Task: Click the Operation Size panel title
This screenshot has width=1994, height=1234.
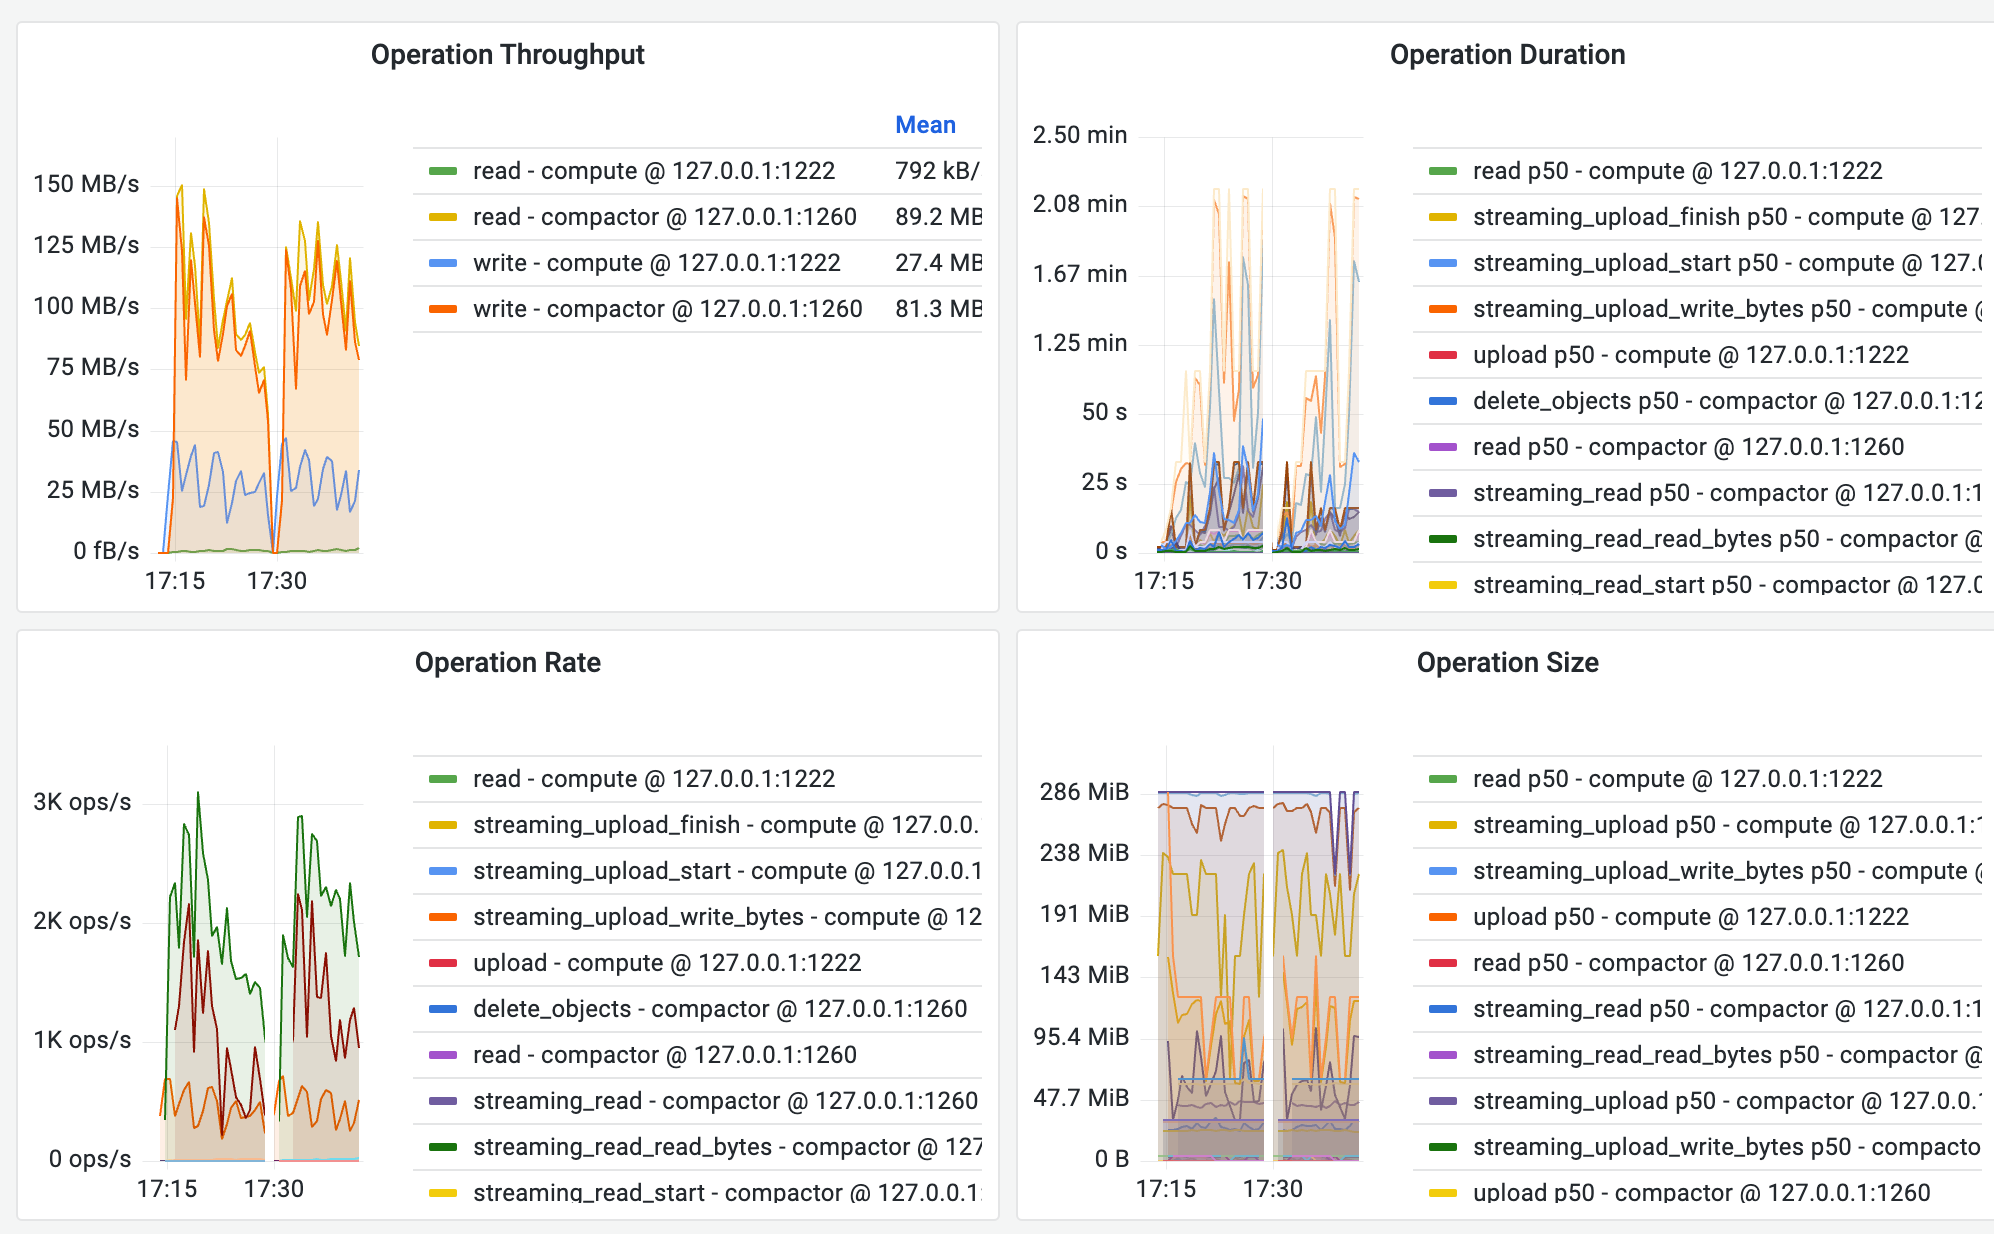Action: coord(1507,662)
